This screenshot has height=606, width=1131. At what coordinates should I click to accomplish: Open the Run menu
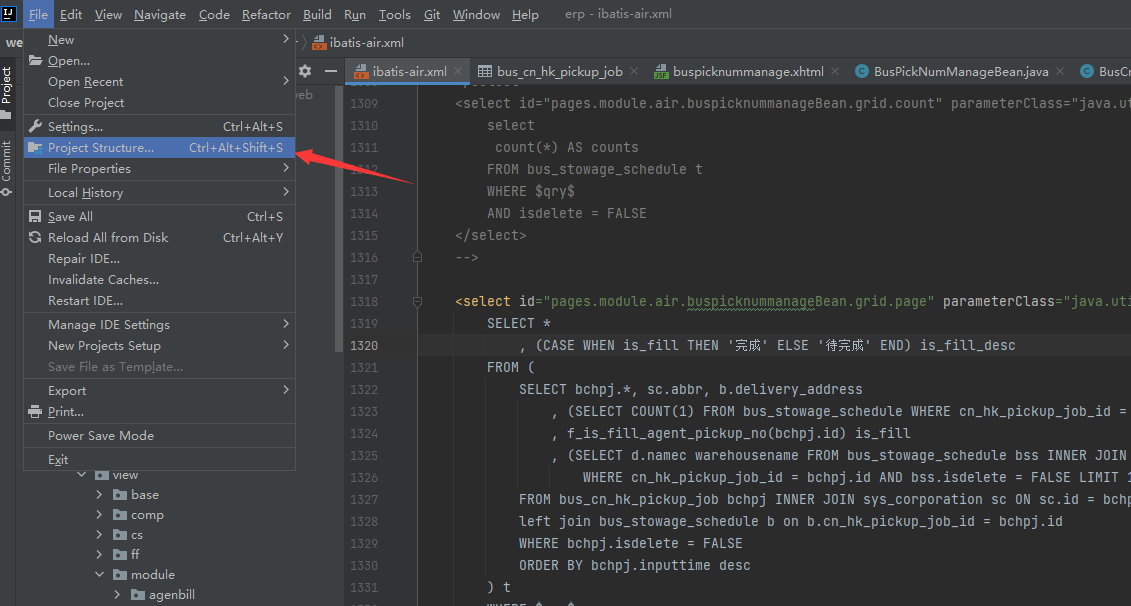355,14
